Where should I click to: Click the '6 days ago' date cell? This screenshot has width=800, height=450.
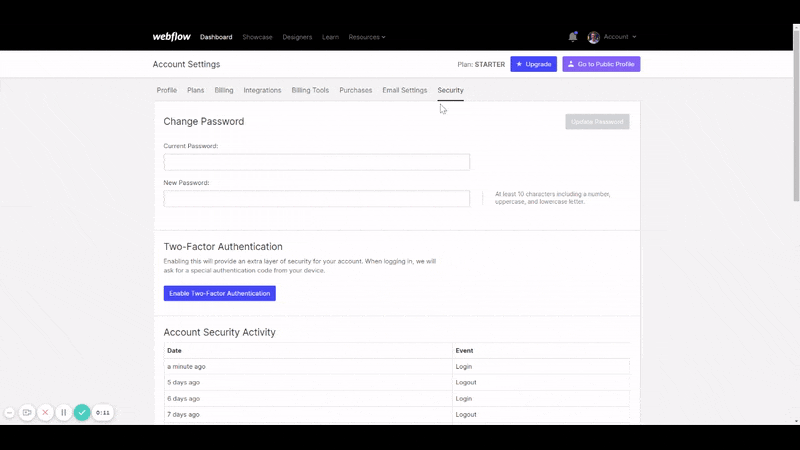click(308, 398)
